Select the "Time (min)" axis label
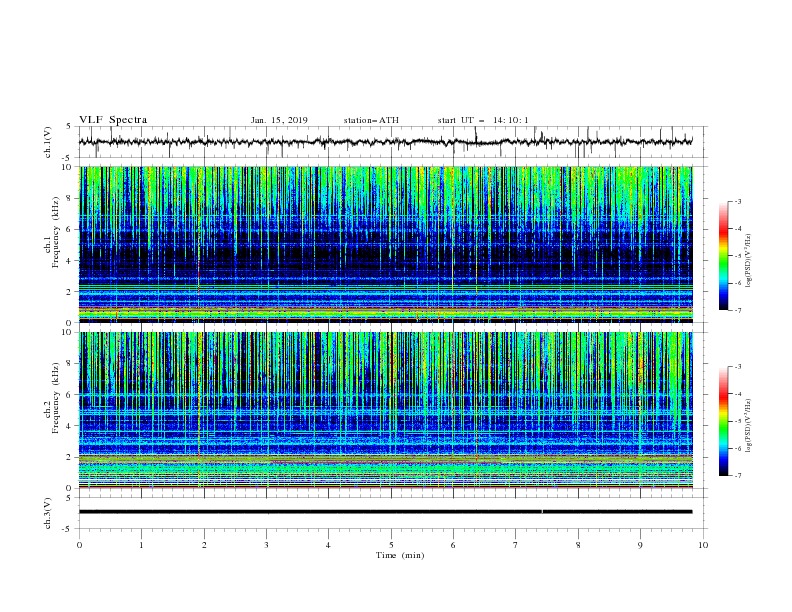Screen dimensions: 792x612 [x=400, y=555]
